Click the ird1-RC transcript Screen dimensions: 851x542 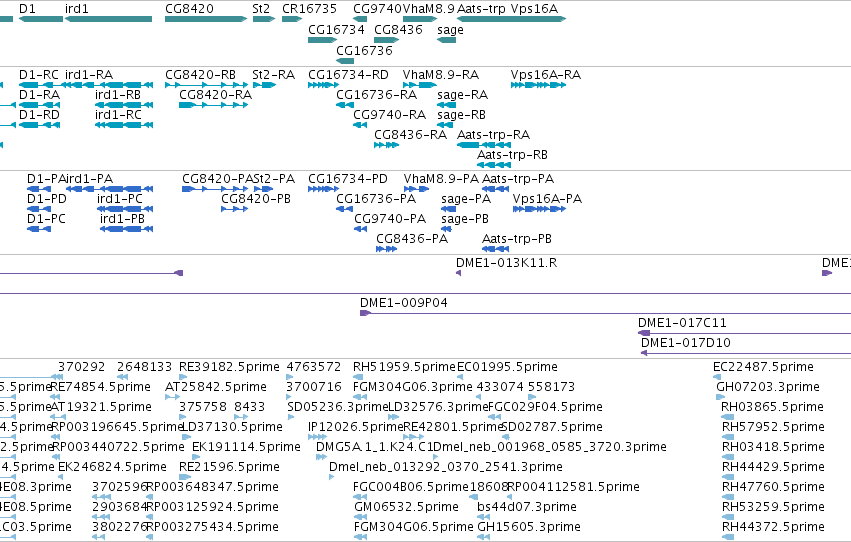tap(124, 125)
